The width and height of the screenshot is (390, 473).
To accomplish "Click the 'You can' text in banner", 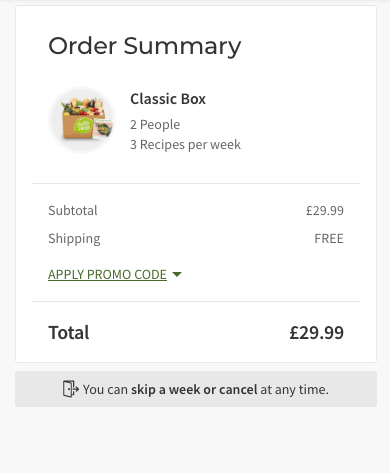I will 105,389.
